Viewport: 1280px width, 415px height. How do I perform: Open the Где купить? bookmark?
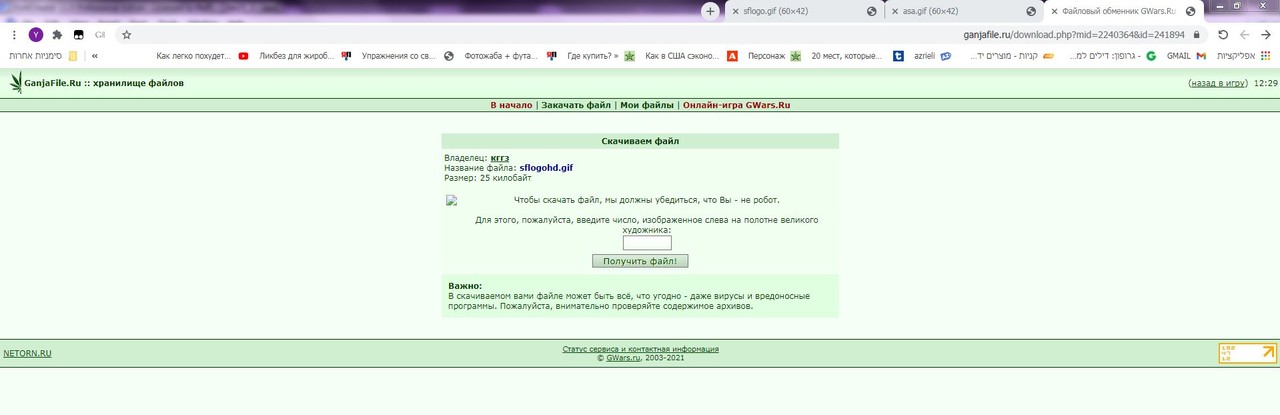[600, 56]
